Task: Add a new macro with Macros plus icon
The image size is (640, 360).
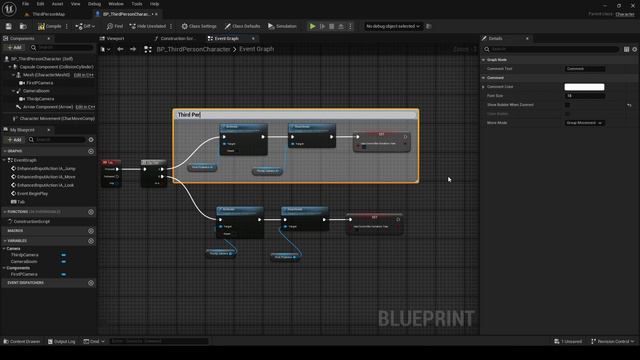Action: (91, 231)
